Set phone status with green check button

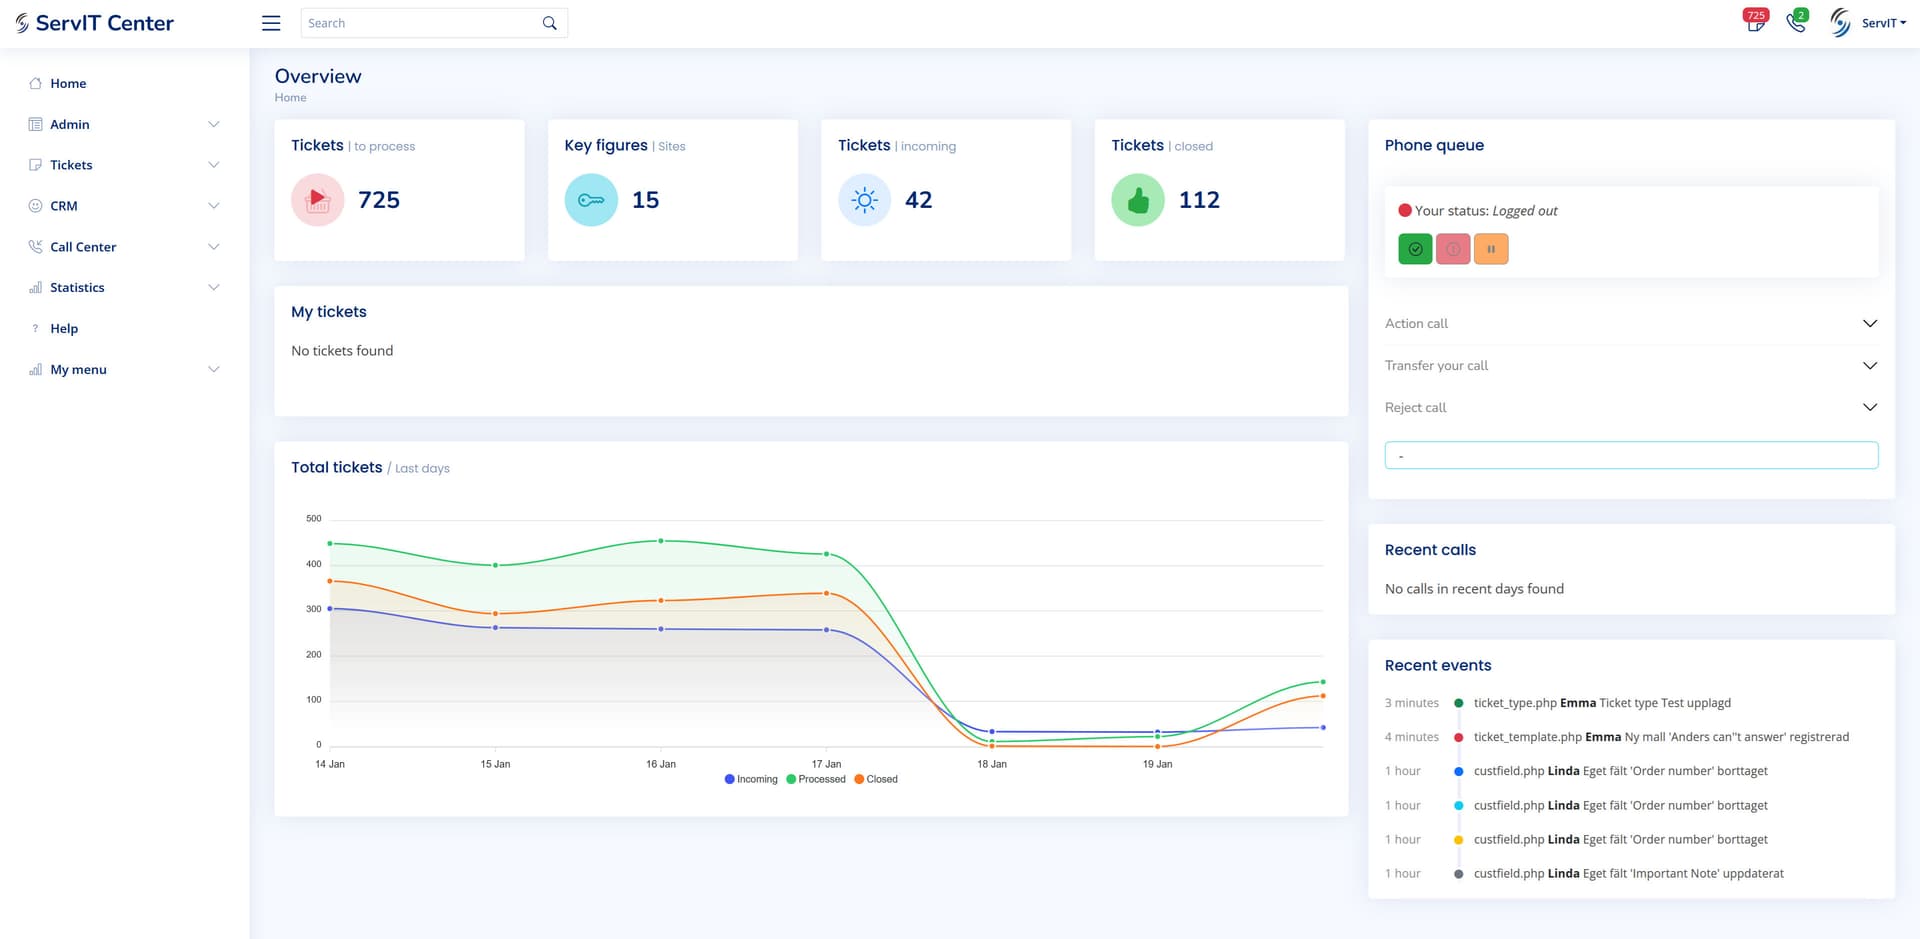coord(1415,249)
